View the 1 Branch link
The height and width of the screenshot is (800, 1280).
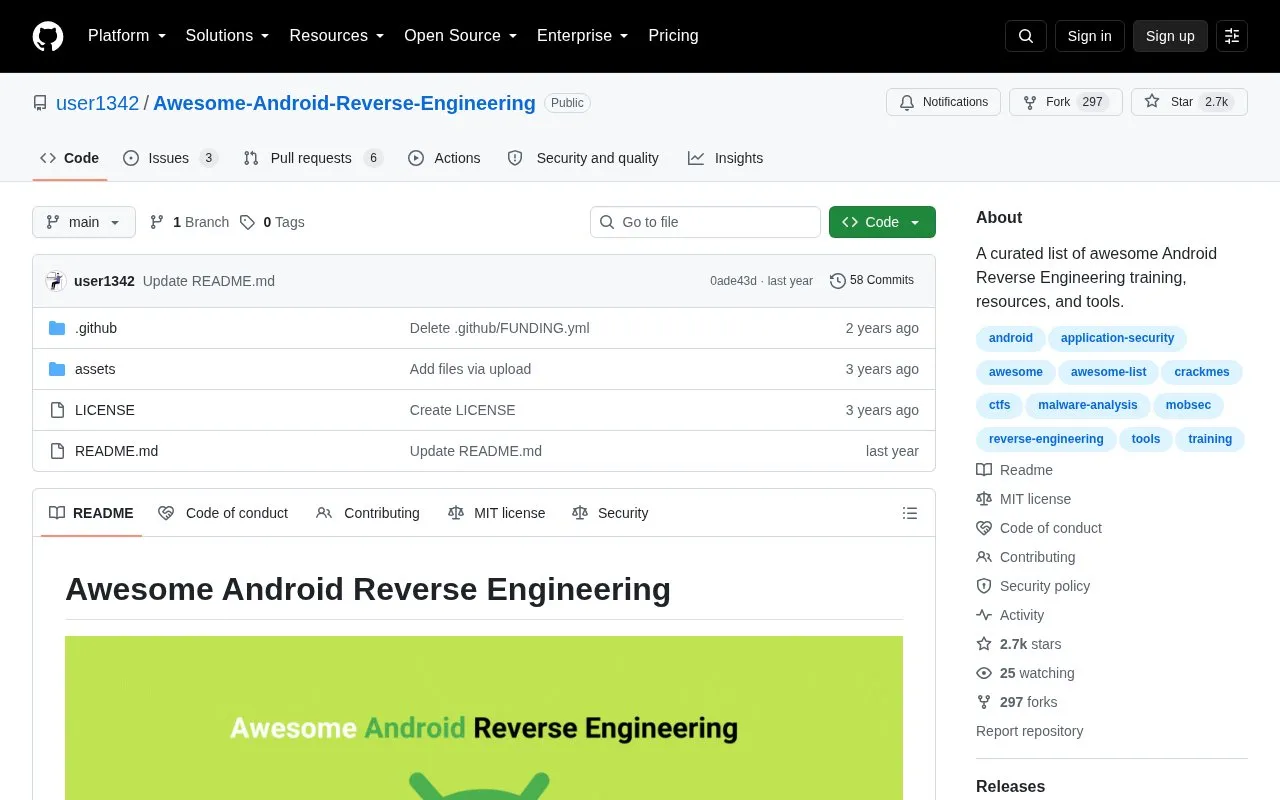tap(189, 222)
